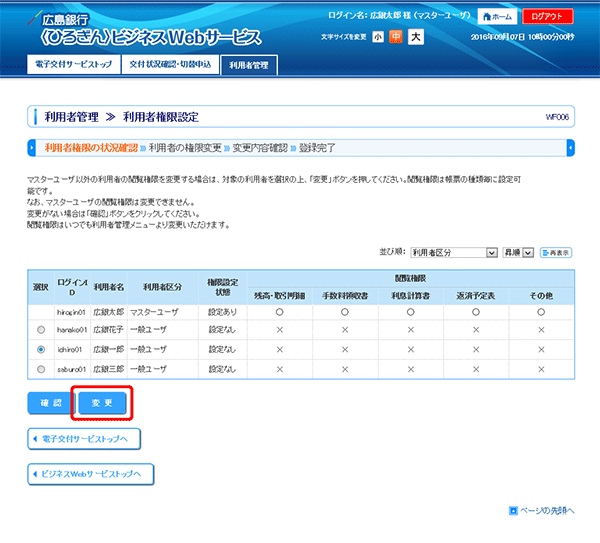
Task: Click the WF006 screen code
Action: click(557, 117)
